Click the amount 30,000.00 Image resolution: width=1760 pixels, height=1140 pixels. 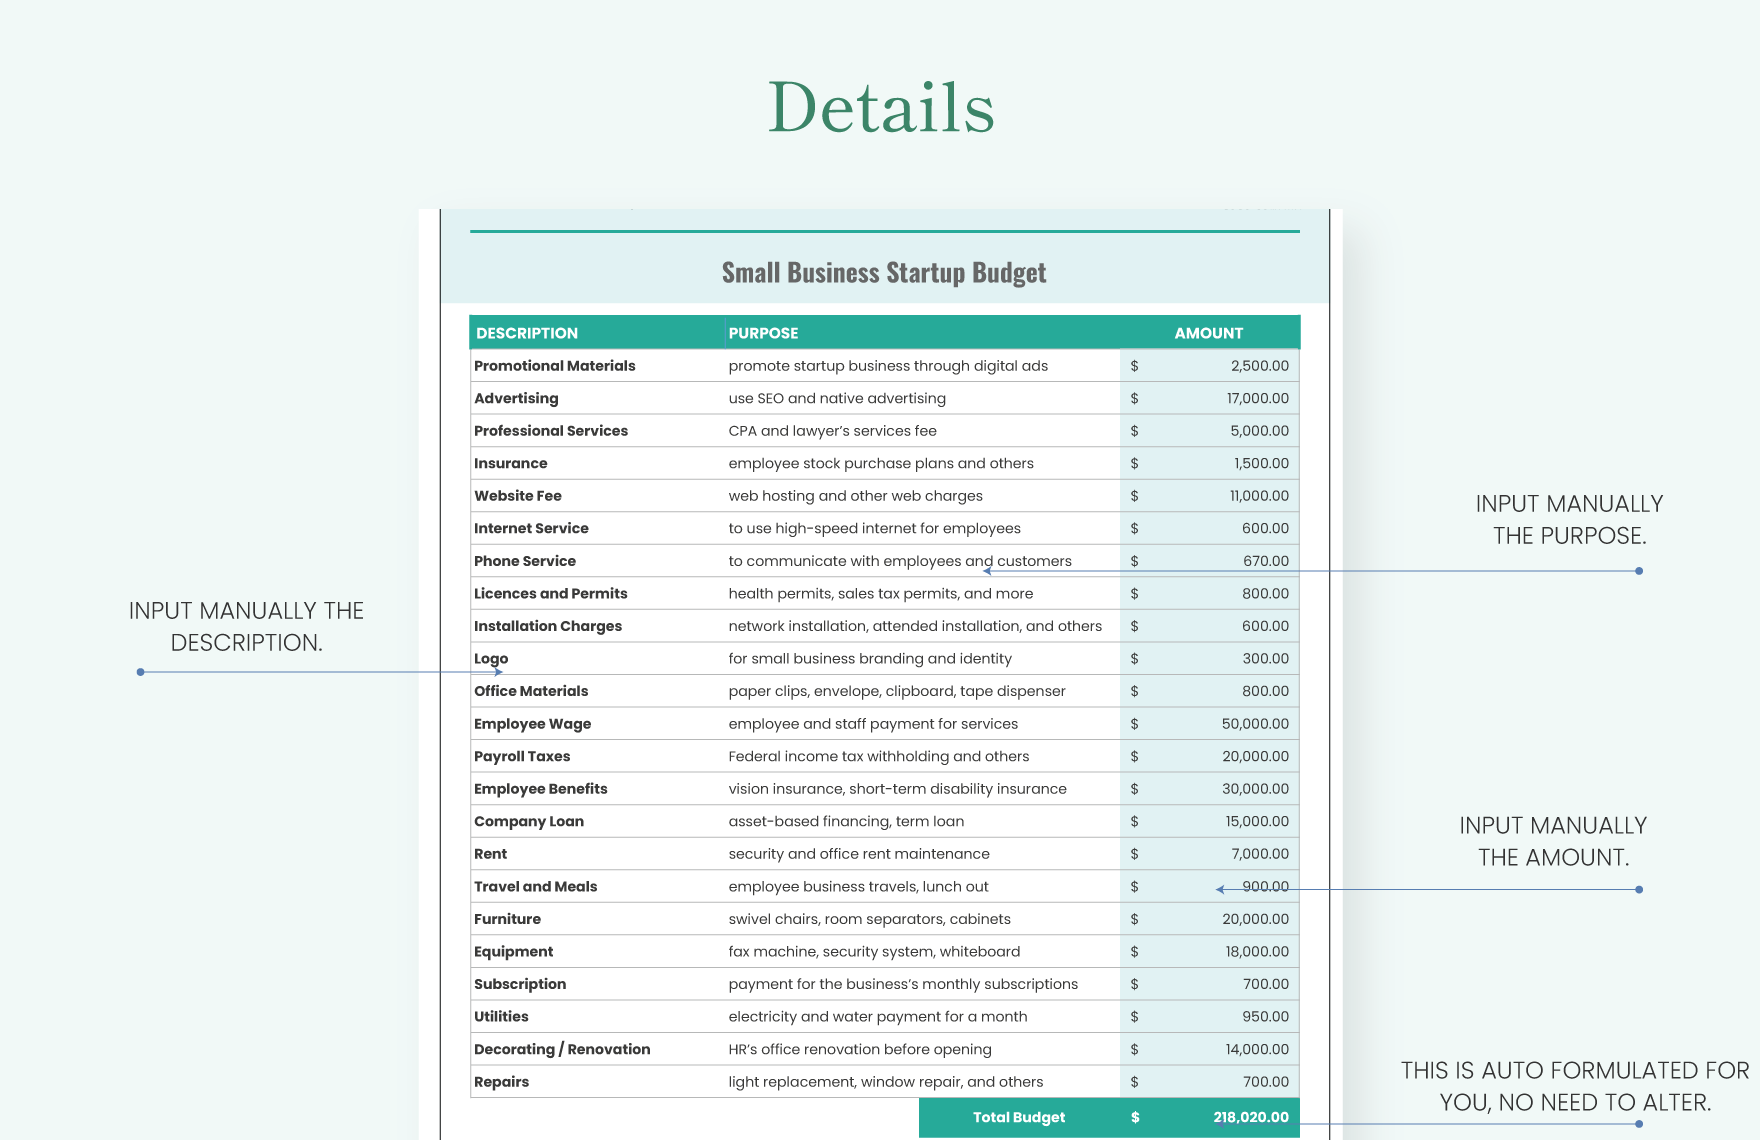(x=1255, y=789)
